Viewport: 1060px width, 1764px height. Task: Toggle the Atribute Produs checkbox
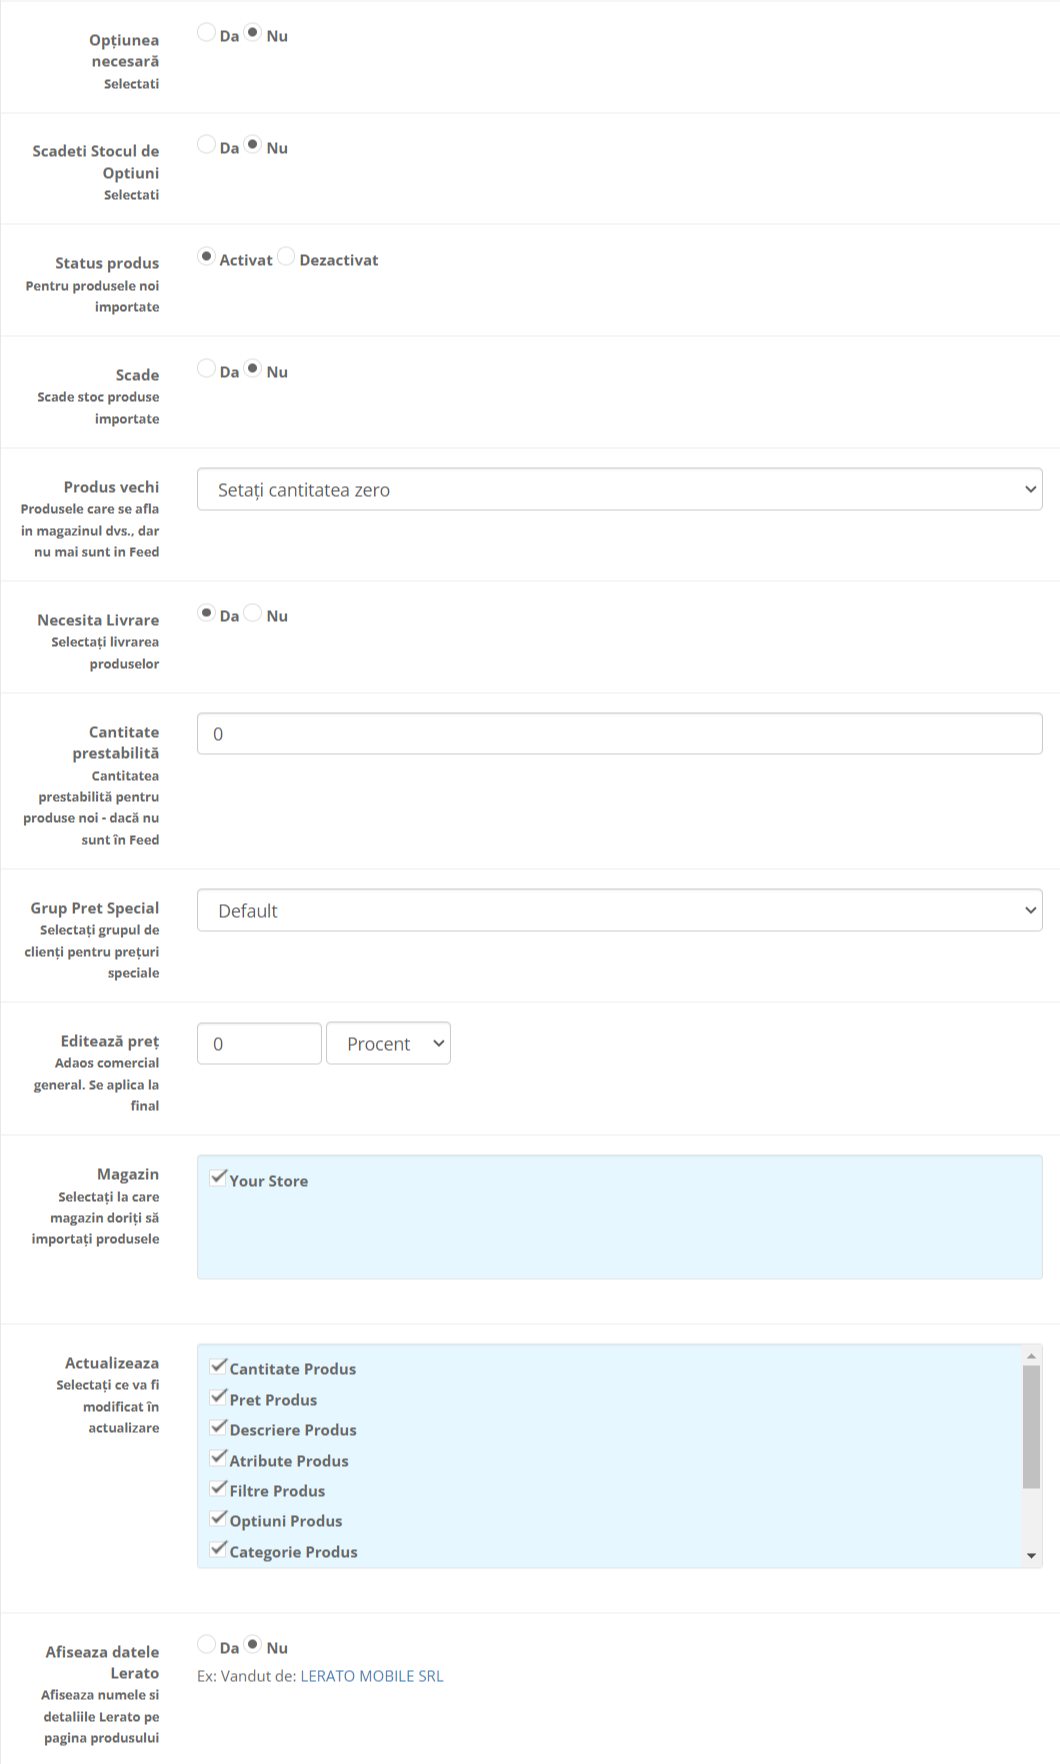(218, 1458)
